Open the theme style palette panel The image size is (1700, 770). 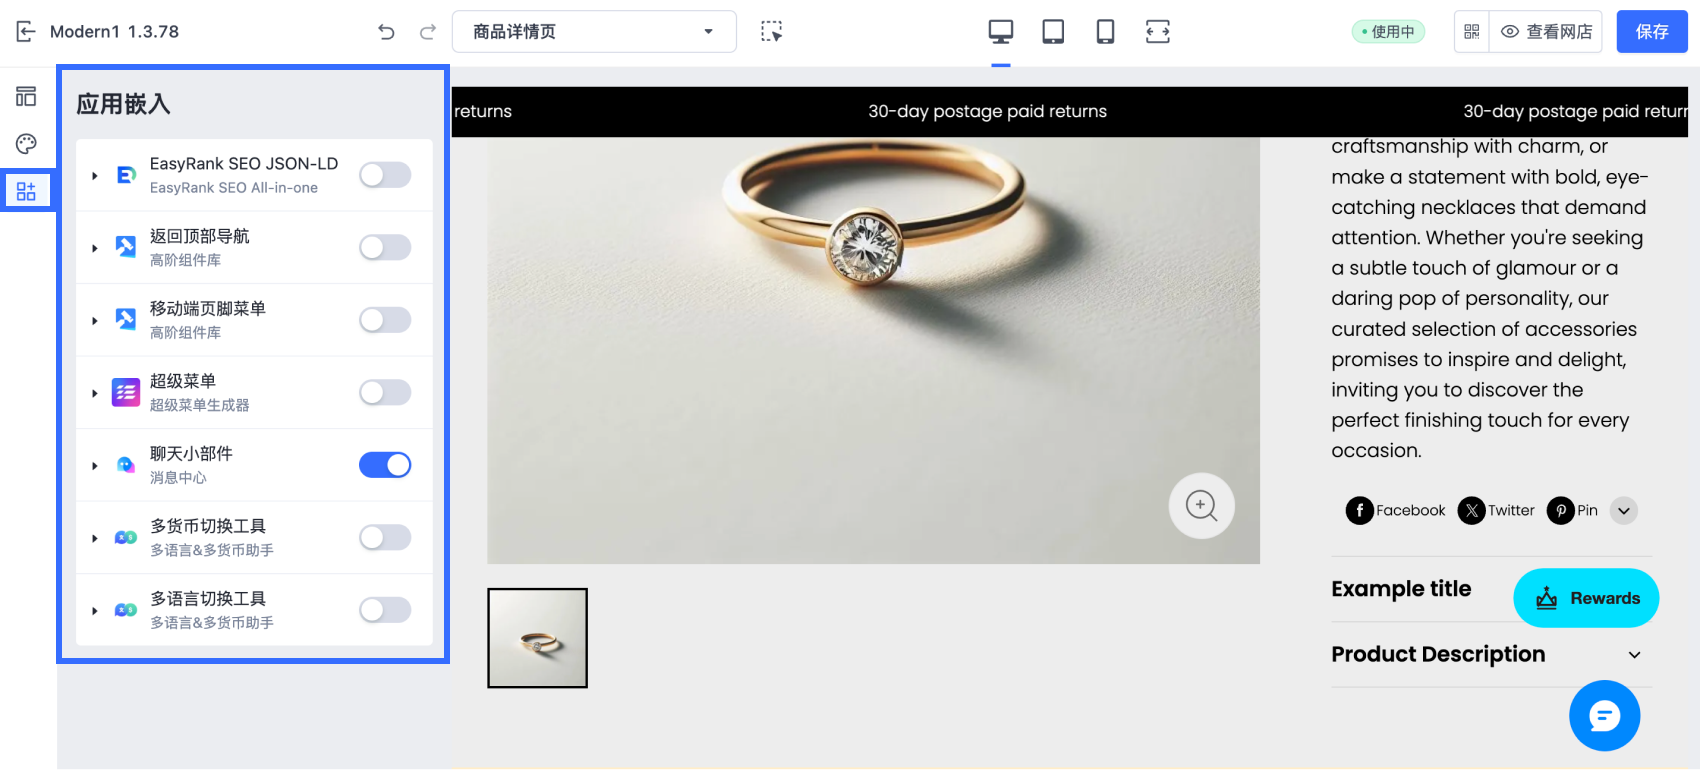coord(26,144)
